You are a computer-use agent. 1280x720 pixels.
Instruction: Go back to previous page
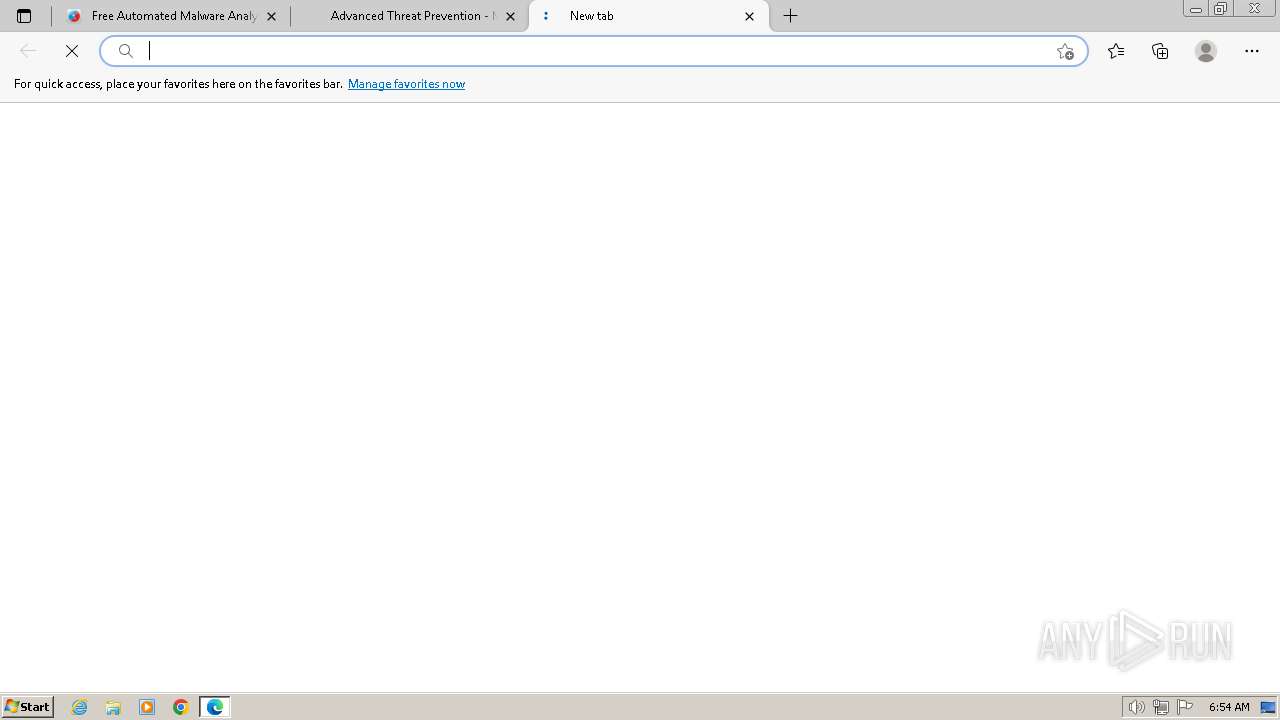click(28, 51)
